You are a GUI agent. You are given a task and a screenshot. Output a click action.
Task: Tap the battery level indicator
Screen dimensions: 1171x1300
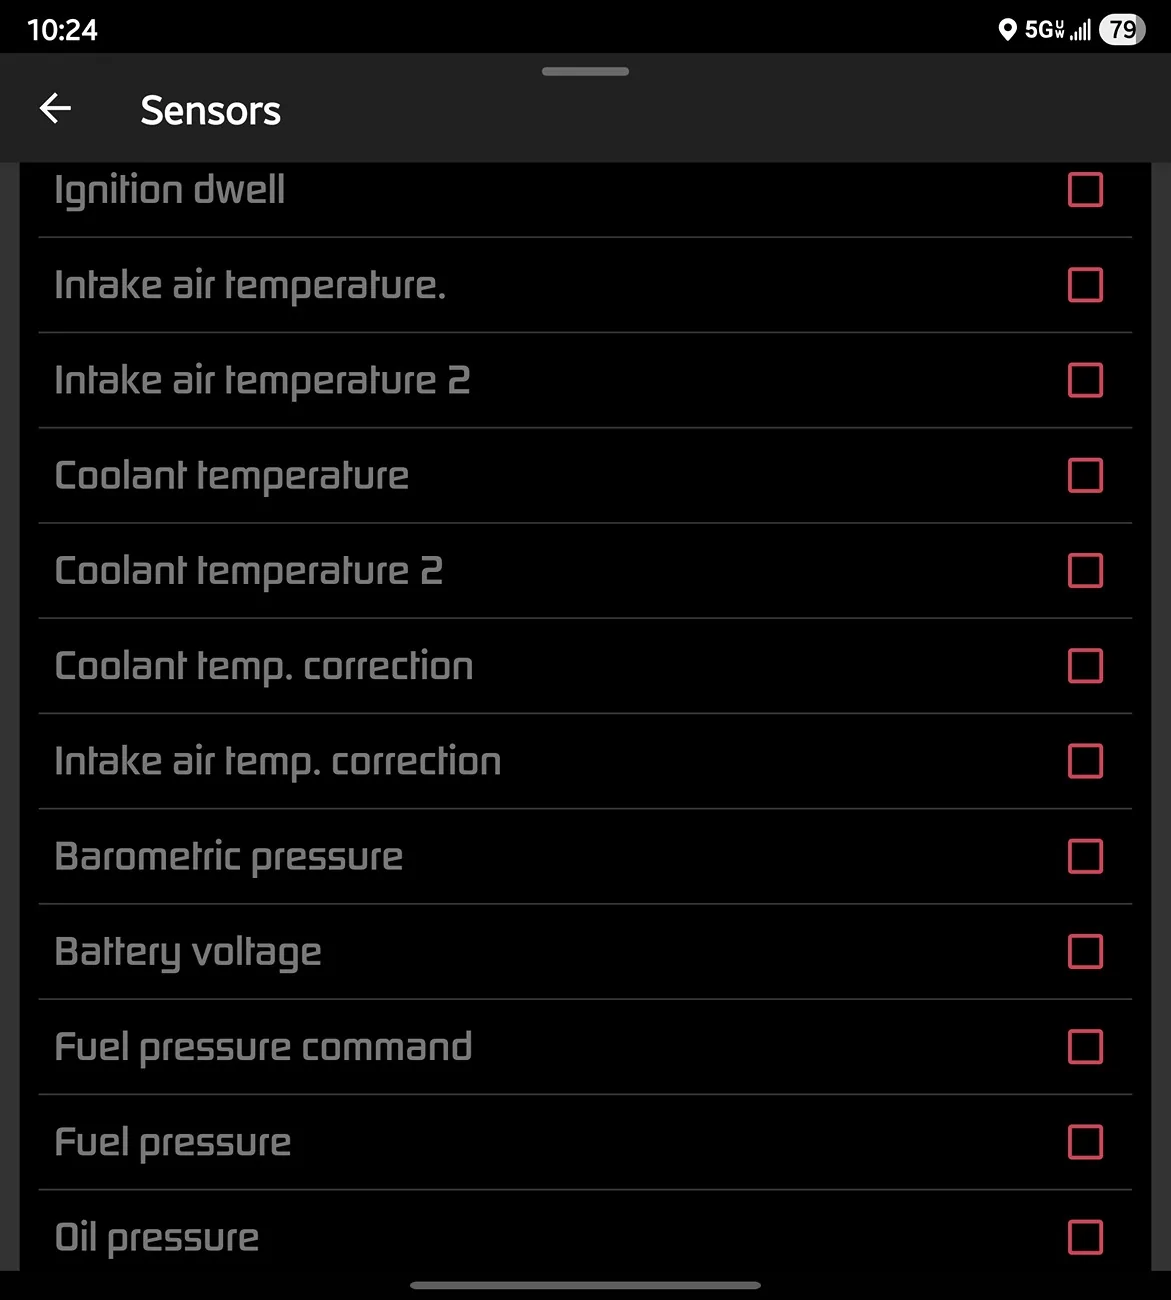point(1122,30)
